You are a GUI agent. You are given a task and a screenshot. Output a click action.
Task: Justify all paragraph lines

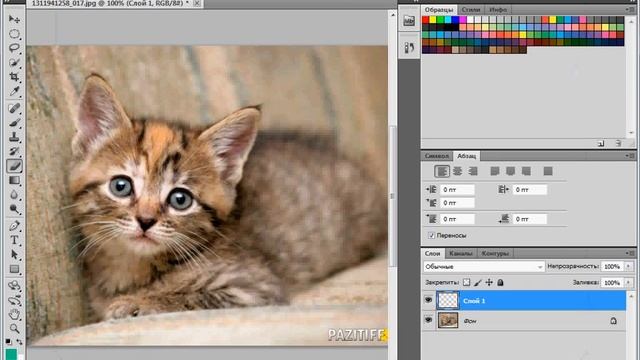(548, 171)
